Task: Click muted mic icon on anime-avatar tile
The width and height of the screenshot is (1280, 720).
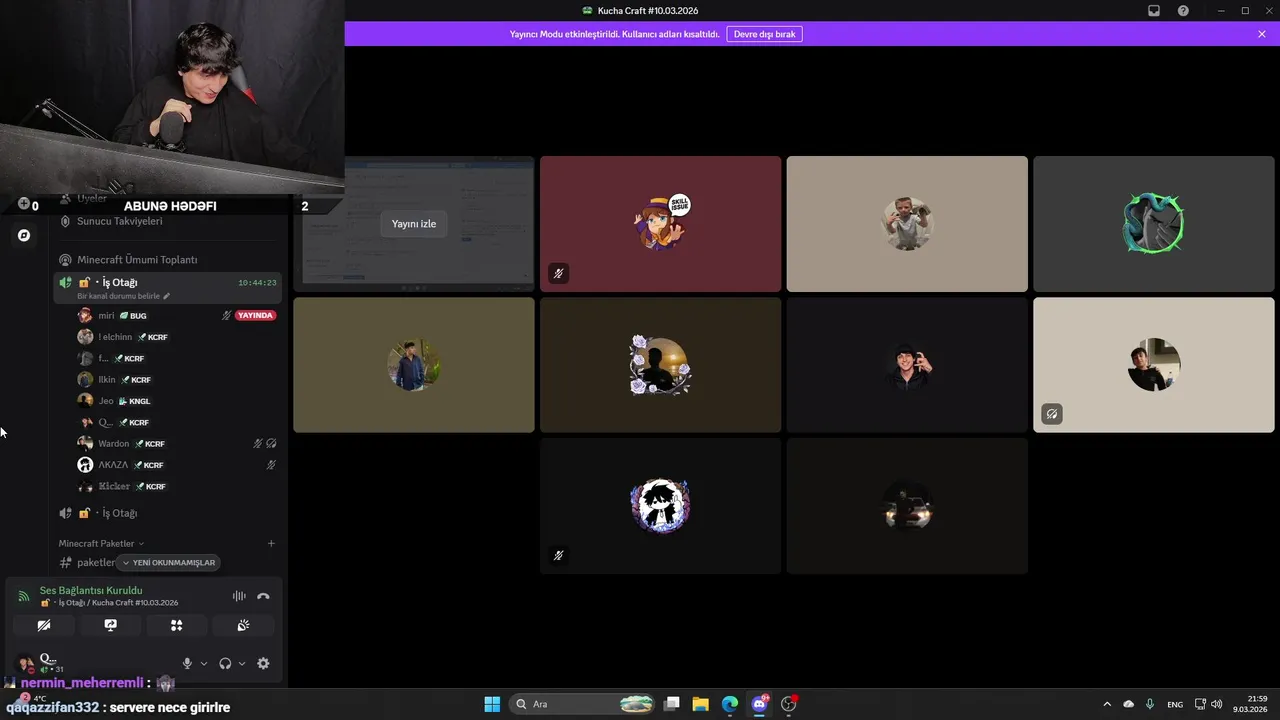Action: tap(559, 555)
